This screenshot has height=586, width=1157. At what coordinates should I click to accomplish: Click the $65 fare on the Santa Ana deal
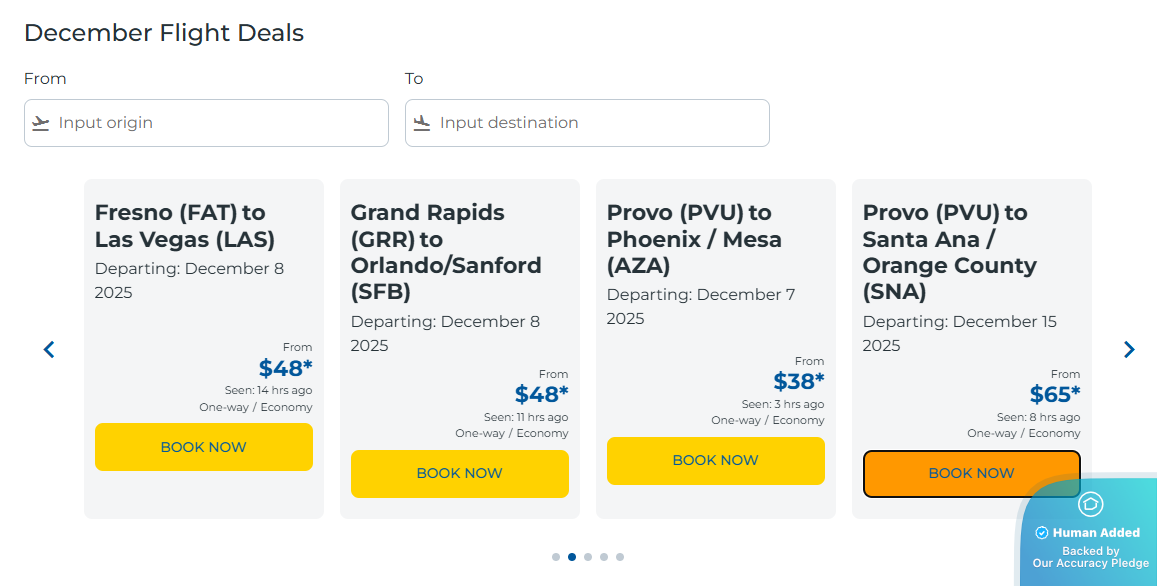pyautogui.click(x=1054, y=394)
